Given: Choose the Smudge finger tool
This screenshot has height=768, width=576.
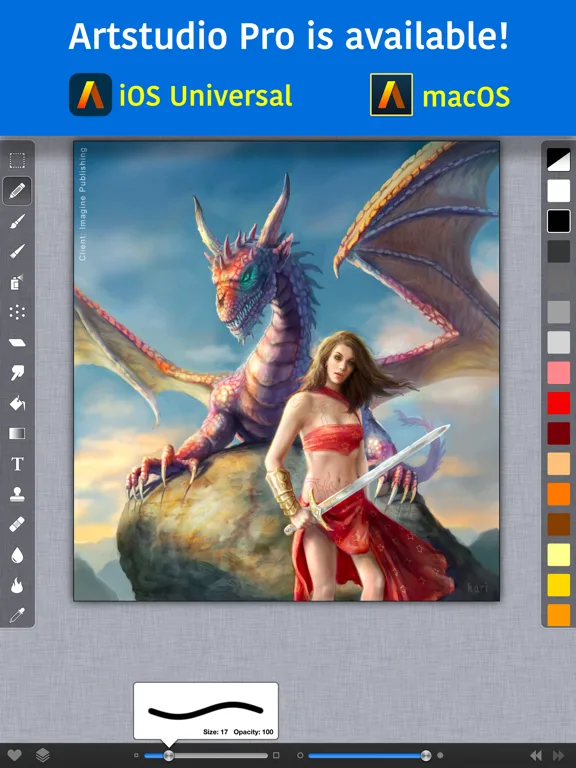Looking at the screenshot, I should coord(17,373).
